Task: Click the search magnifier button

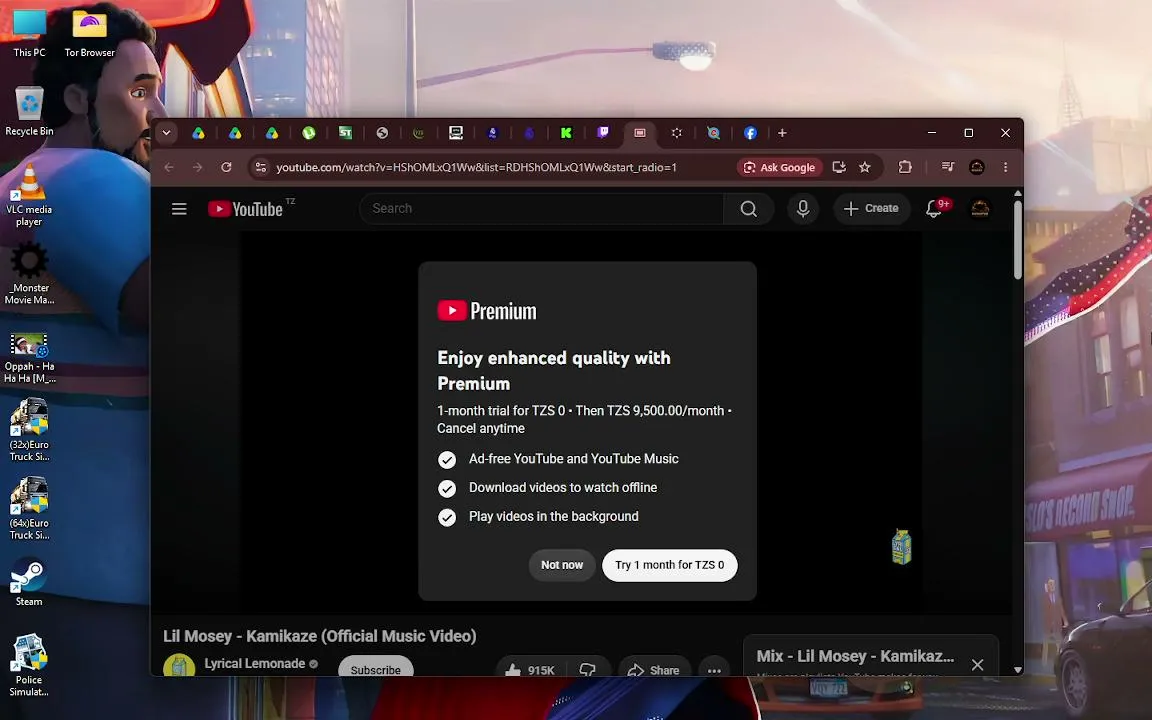Action: [749, 209]
